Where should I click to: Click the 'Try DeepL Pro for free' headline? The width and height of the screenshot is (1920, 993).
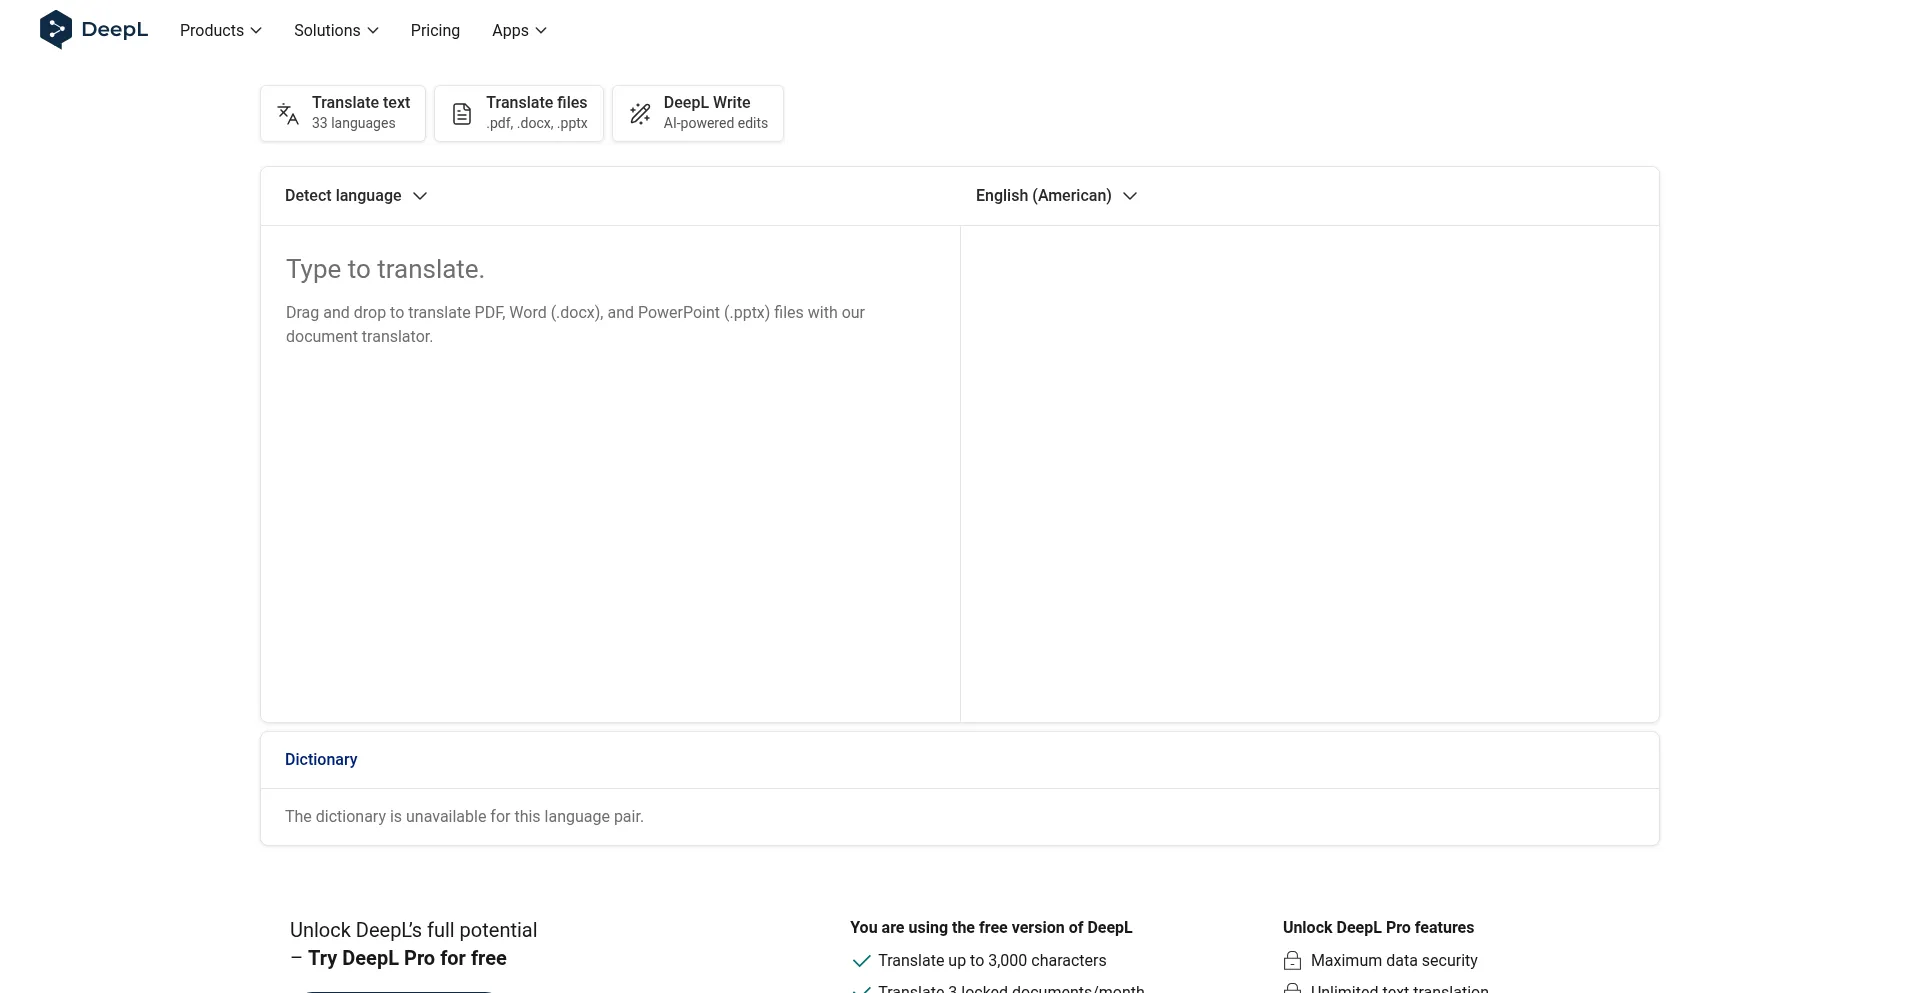[x=407, y=958]
